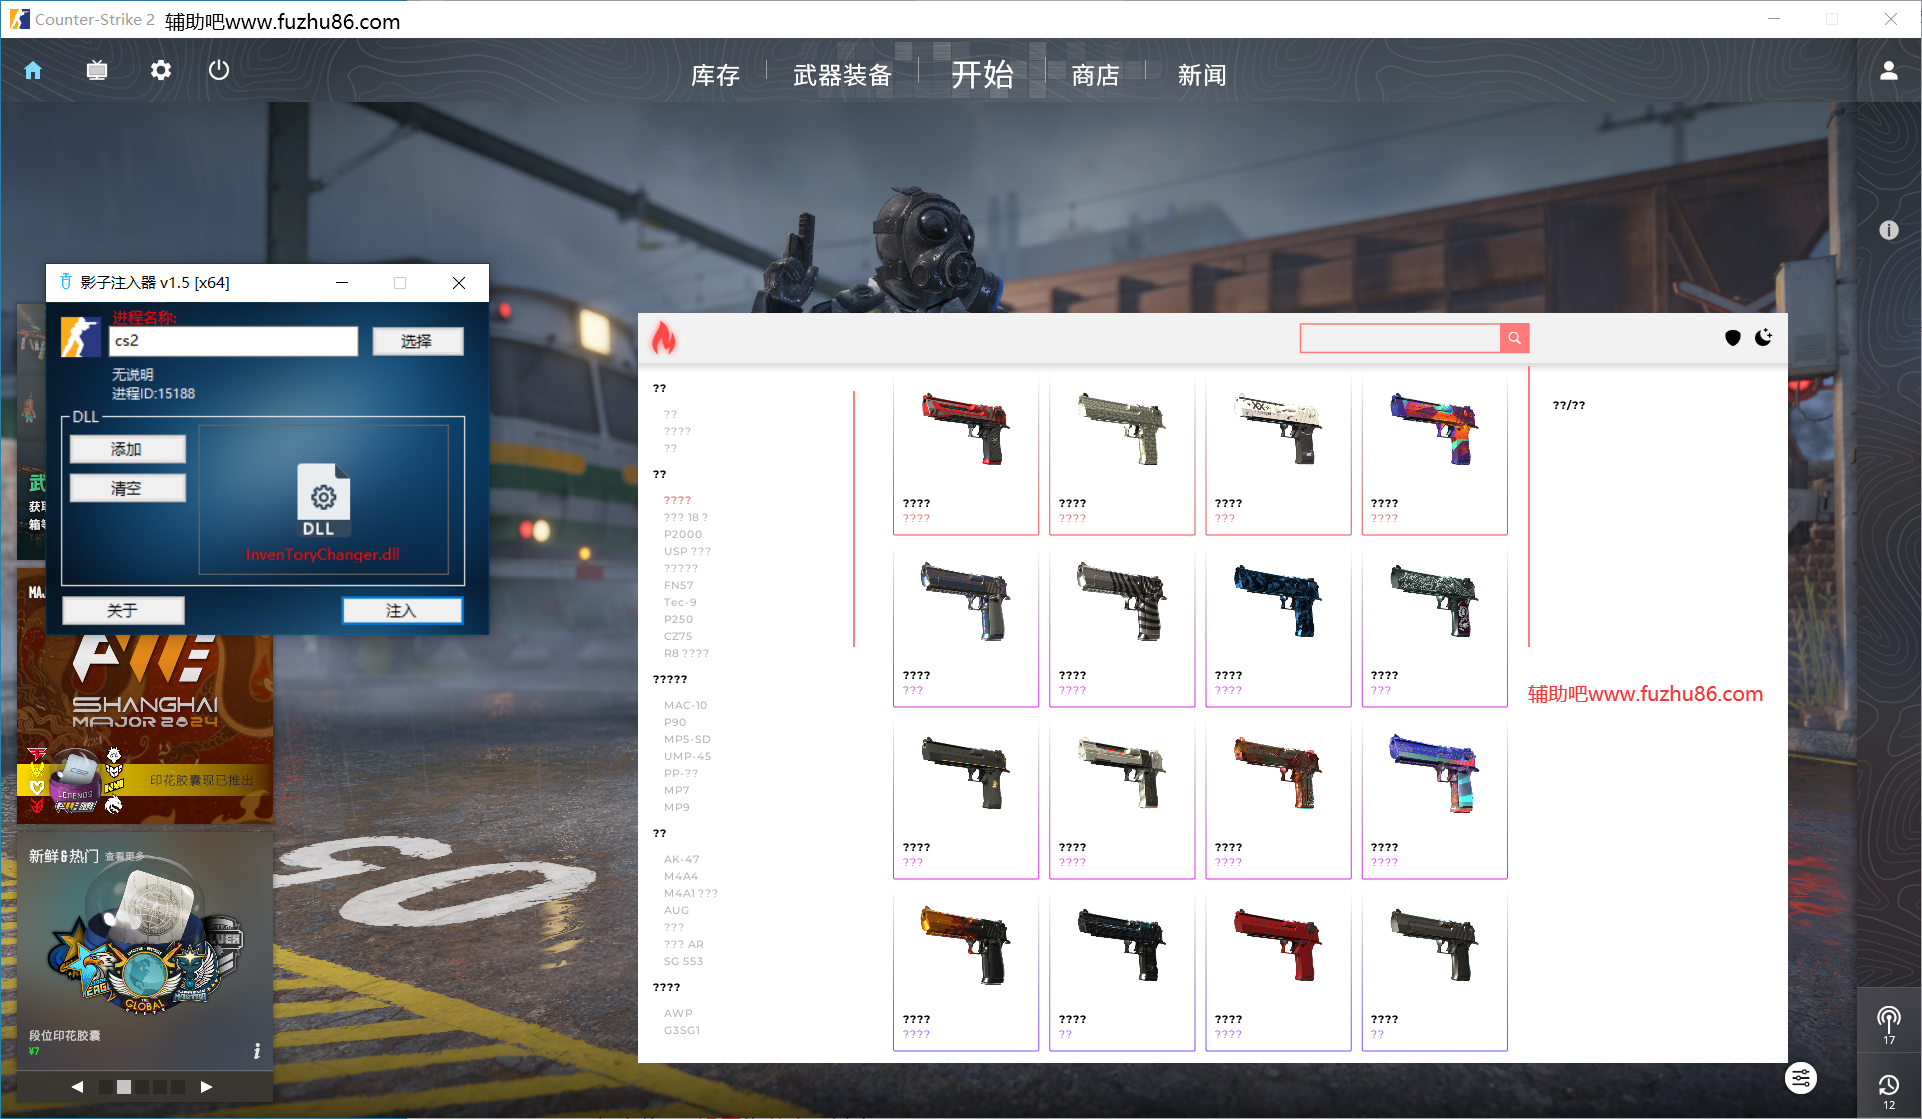This screenshot has height=1119, width=1922.
Task: Click next arrow on news carousel
Action: coord(206,1087)
